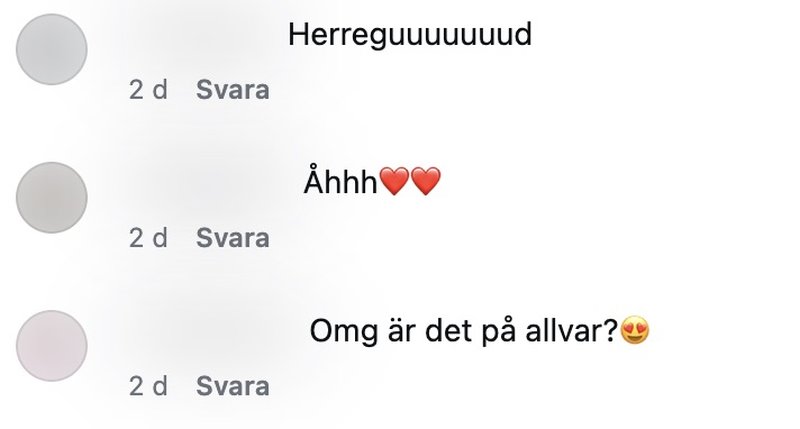Open the 2 d timestamp under the Omg comment
This screenshot has height=429, width=800.
tap(148, 386)
